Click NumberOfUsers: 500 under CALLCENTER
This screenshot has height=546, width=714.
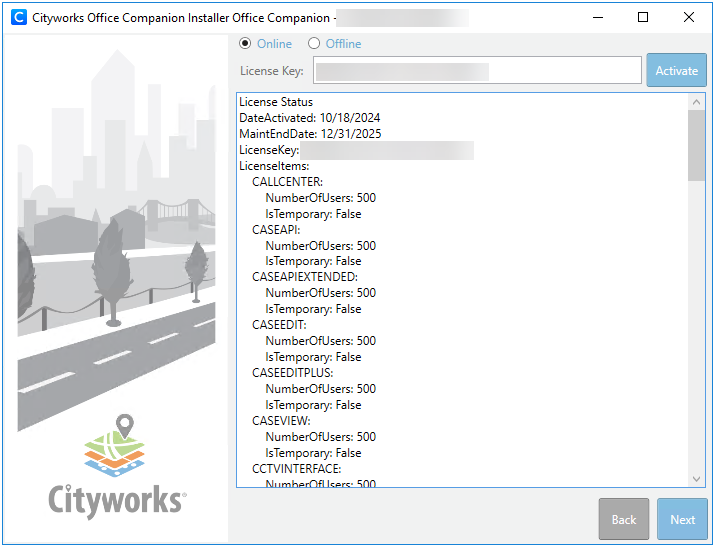tap(321, 198)
